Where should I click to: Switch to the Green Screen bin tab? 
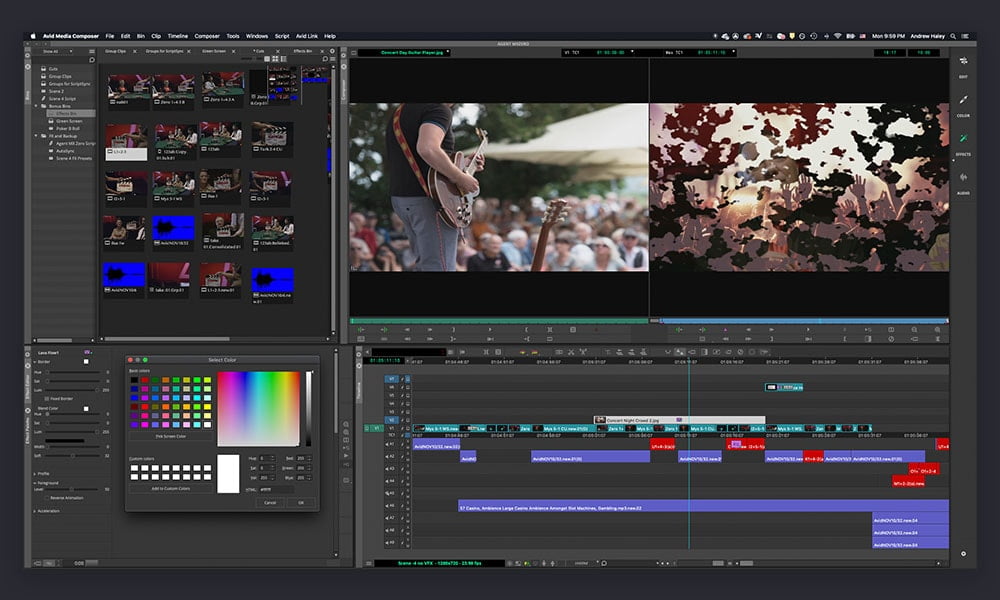214,51
